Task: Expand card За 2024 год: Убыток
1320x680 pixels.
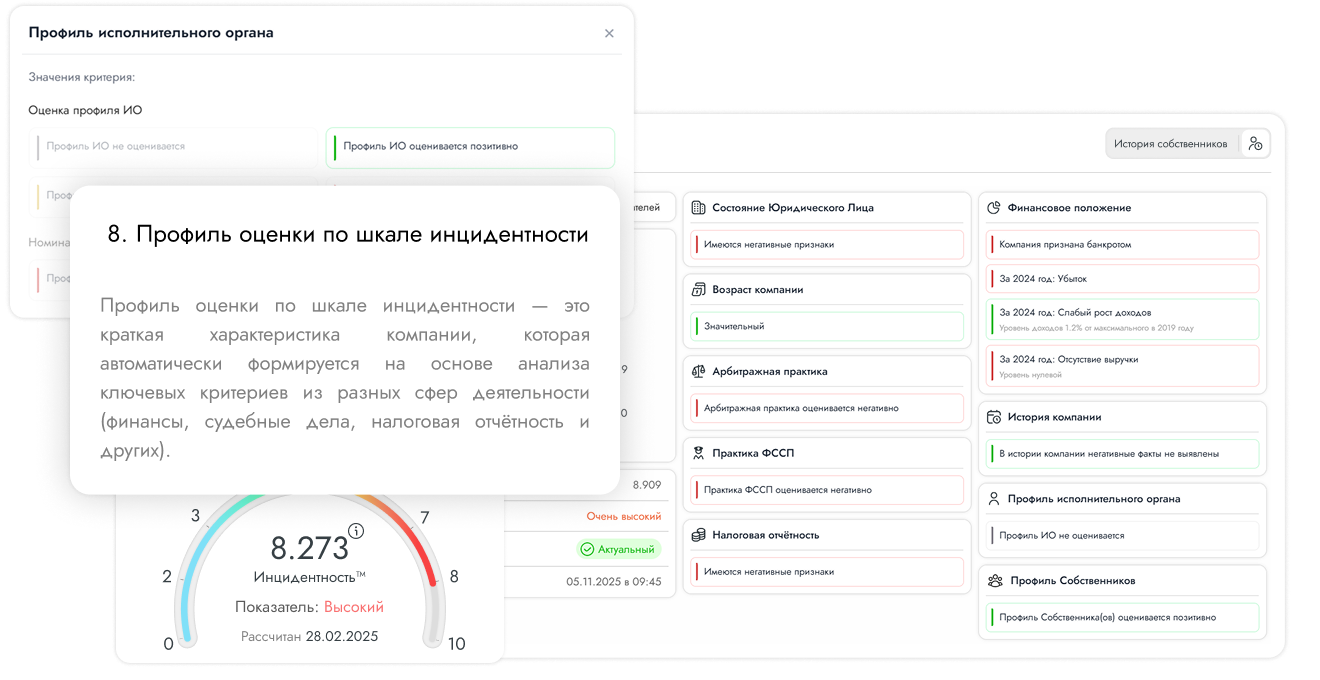Action: 1122,278
